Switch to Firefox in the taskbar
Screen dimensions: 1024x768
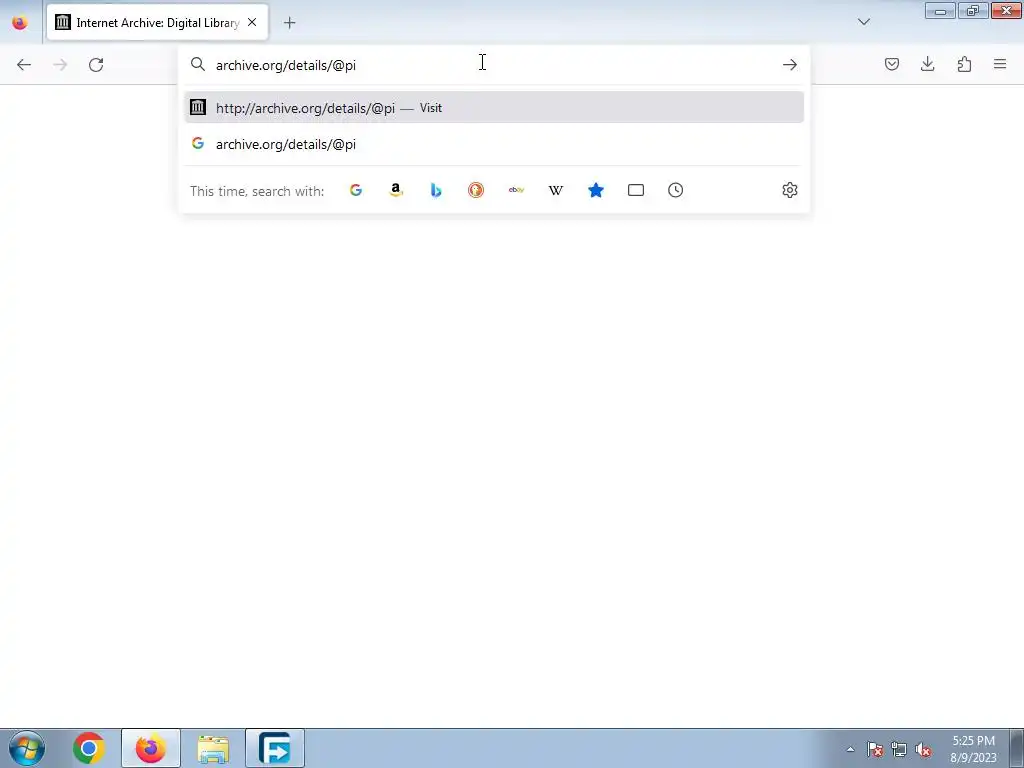click(151, 748)
